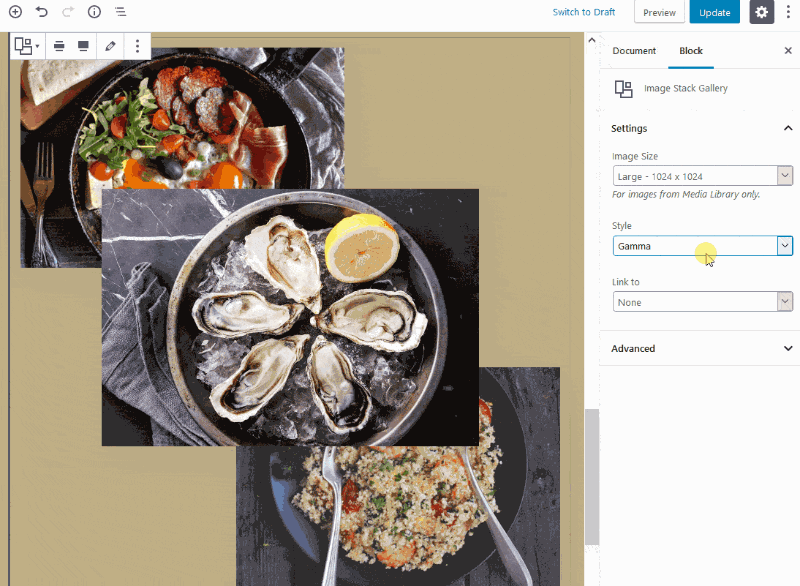Image resolution: width=800 pixels, height=586 pixels.
Task: Toggle the settings gear sidebar button
Action: tap(761, 12)
